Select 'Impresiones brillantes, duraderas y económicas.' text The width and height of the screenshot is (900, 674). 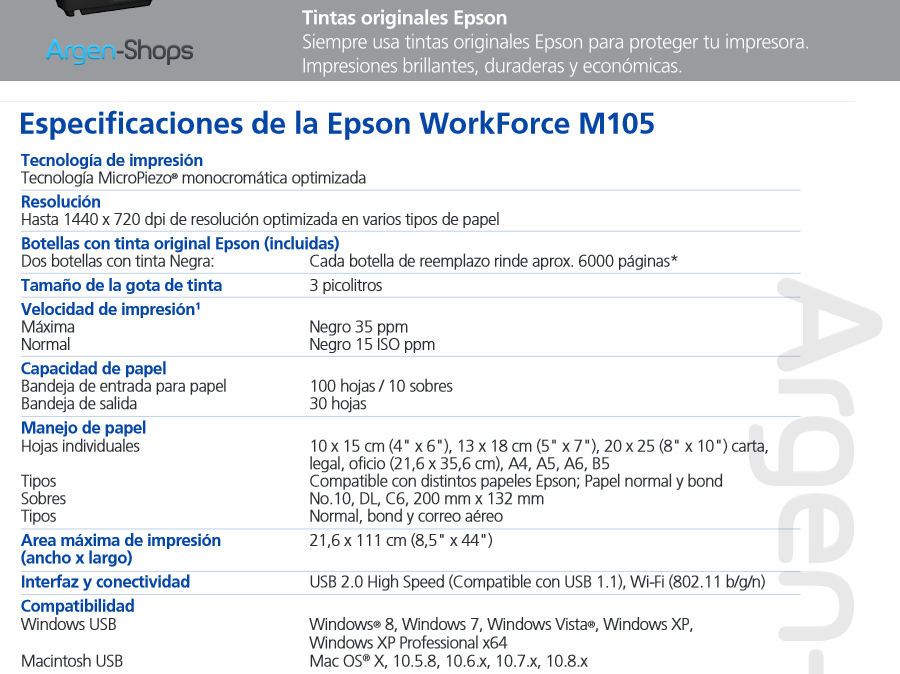(492, 66)
